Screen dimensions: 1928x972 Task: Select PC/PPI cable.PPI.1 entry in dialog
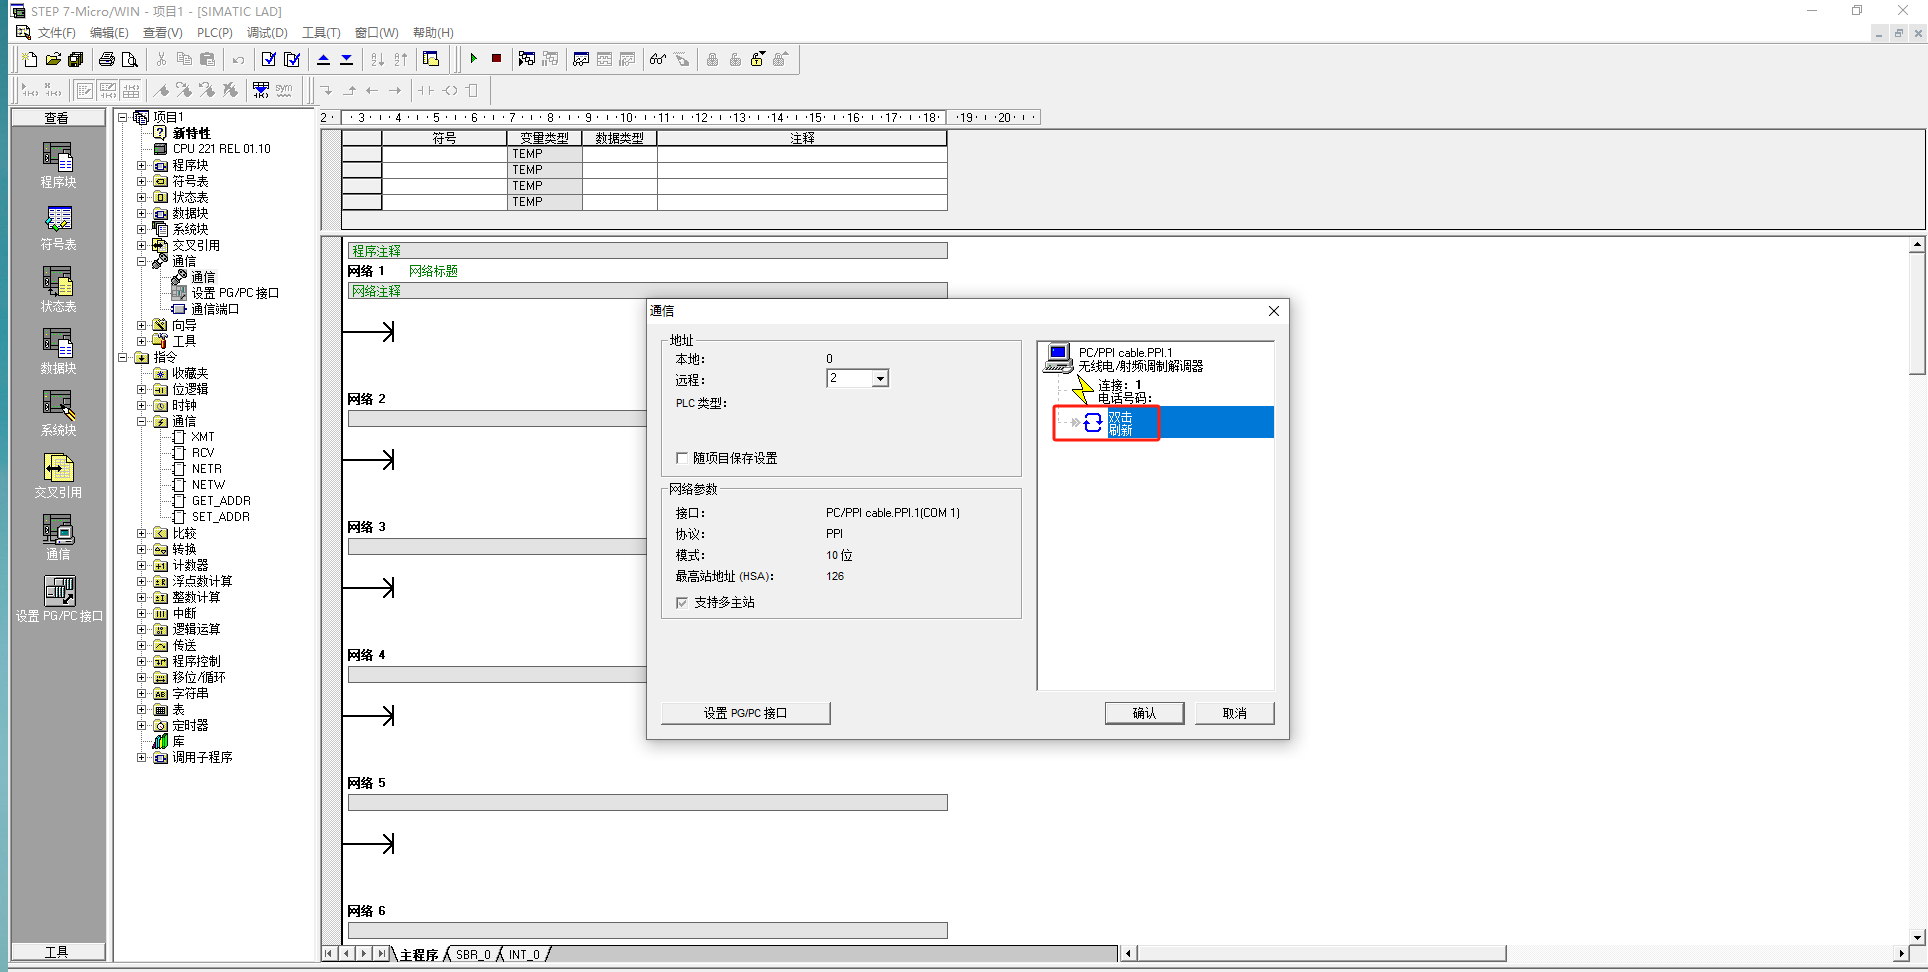(1125, 353)
